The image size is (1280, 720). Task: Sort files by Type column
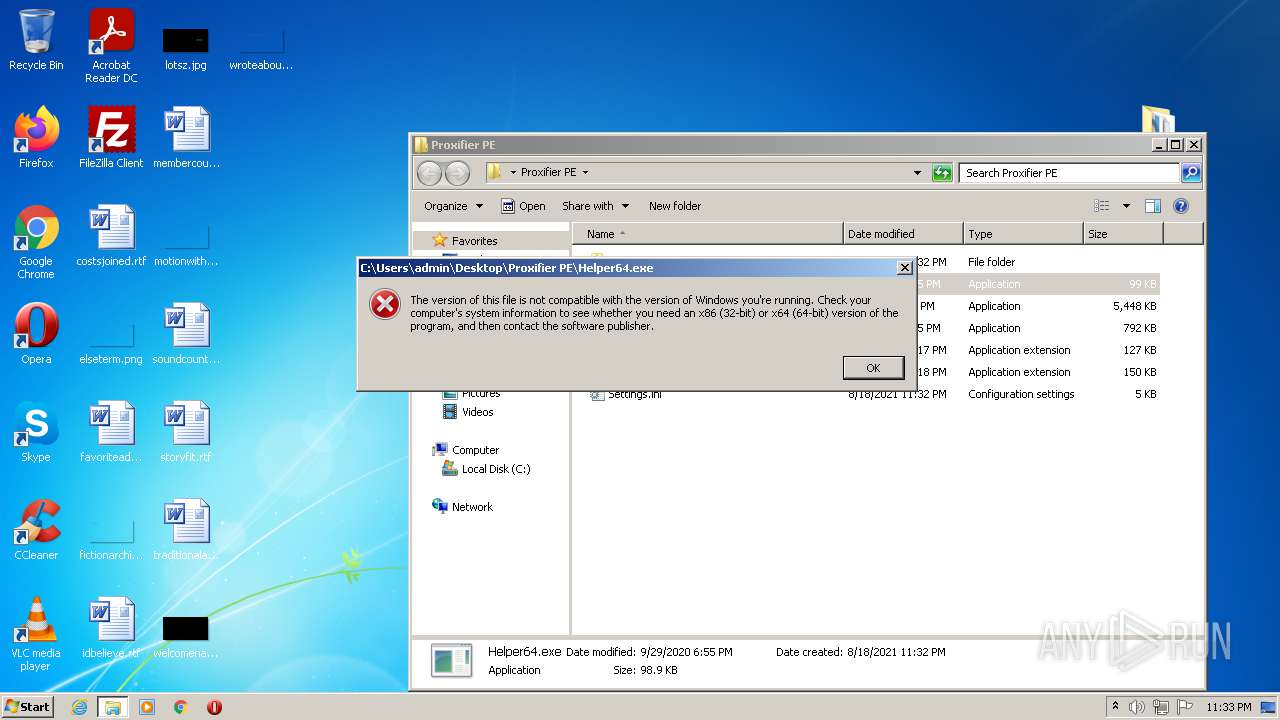(1023, 234)
